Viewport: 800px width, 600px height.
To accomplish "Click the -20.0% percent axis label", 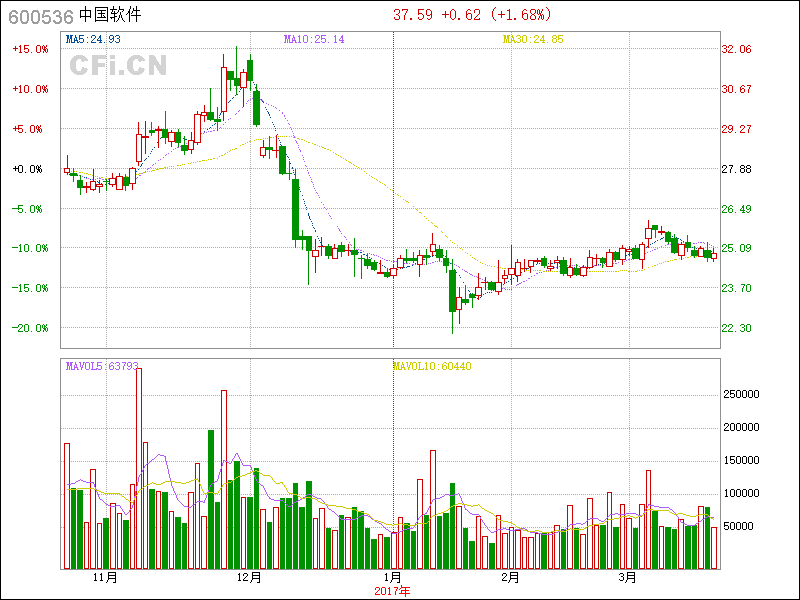I will click(29, 328).
